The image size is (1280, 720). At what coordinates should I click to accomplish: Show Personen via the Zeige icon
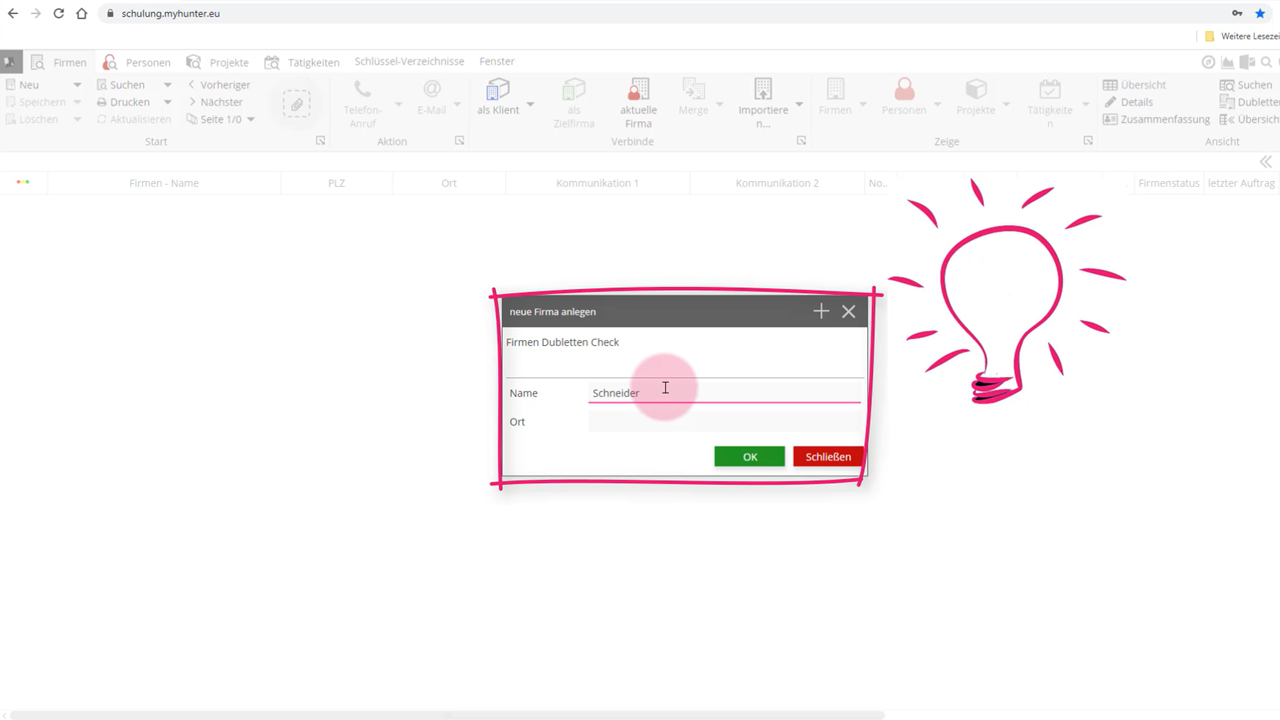[x=904, y=90]
